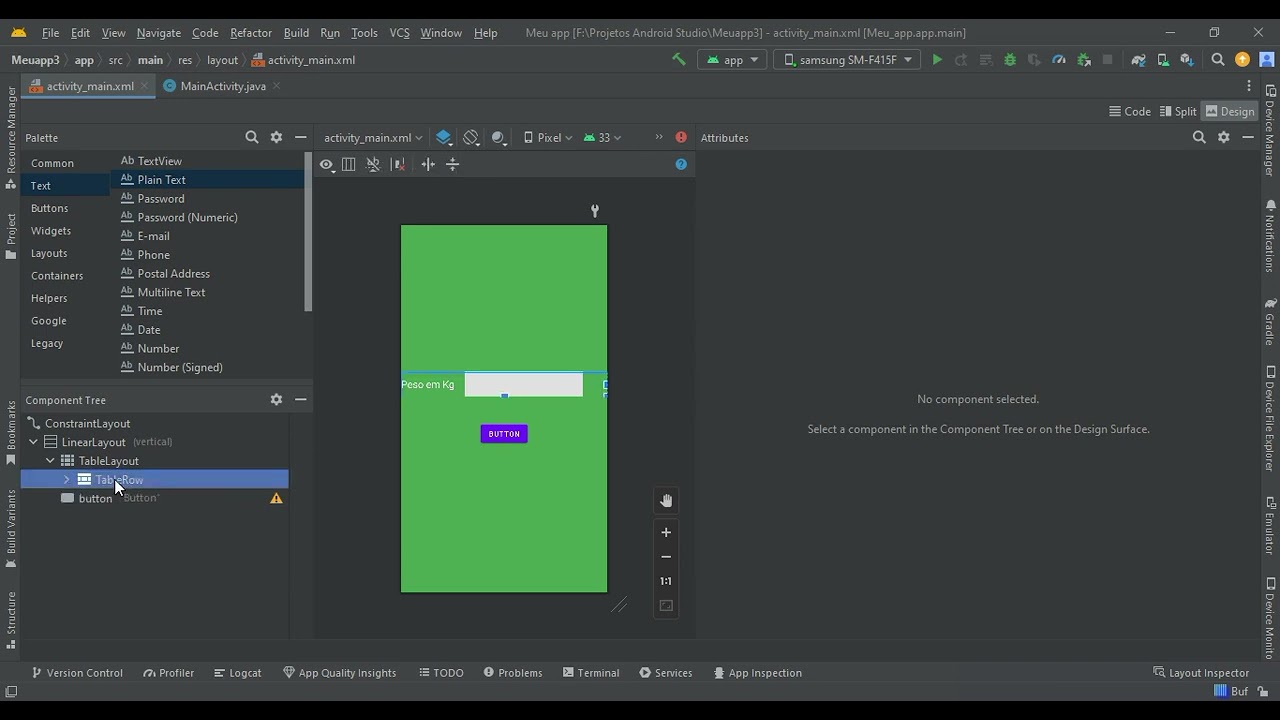The height and width of the screenshot is (720, 1280).
Task: Open the Terminal tool window
Action: (x=591, y=673)
